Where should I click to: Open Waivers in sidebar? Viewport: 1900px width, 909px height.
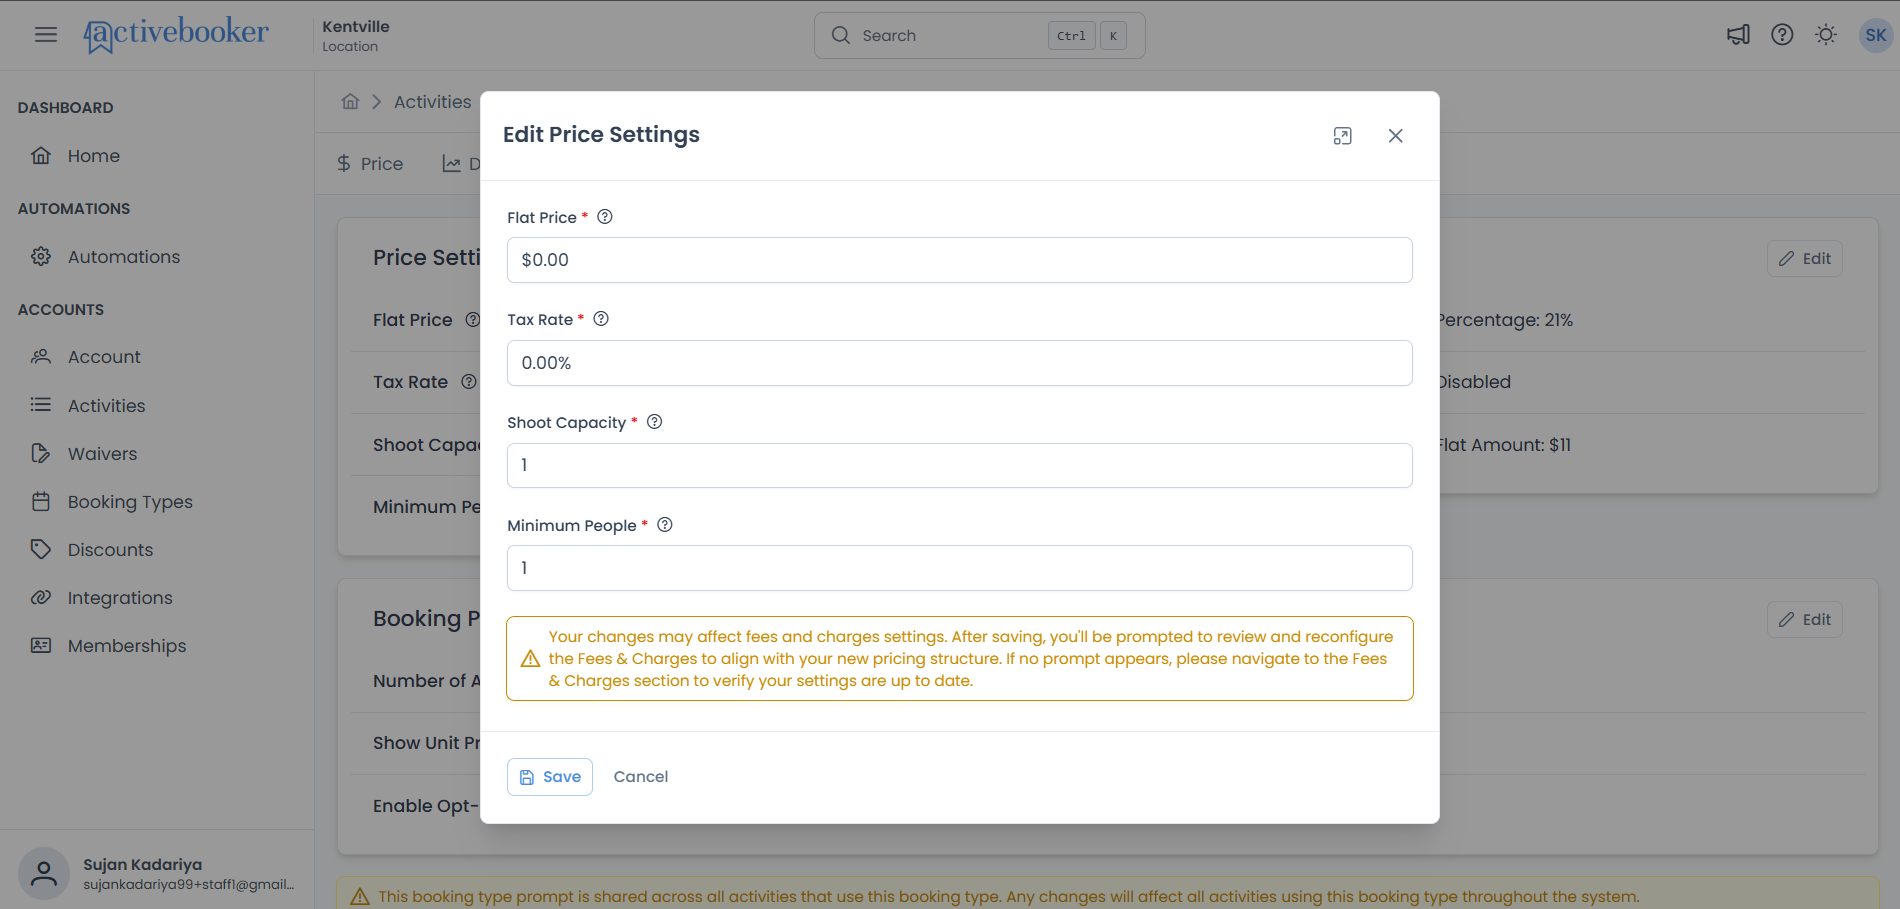pyautogui.click(x=102, y=454)
